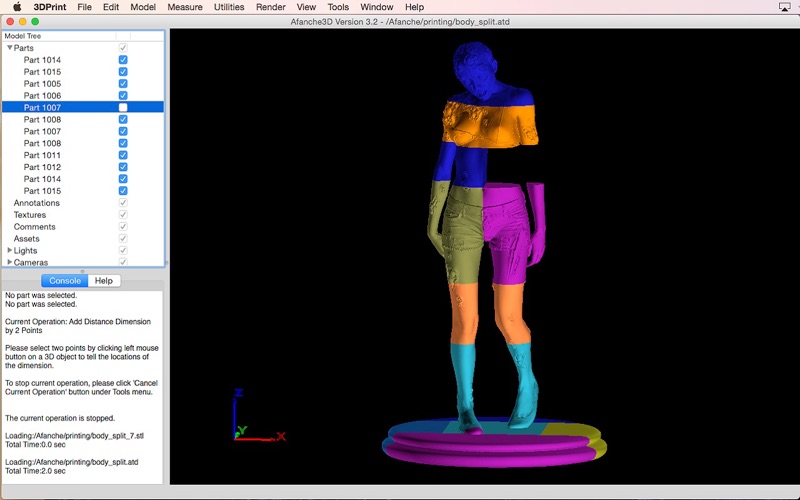Pick the blue head part of the model
The height and width of the screenshot is (500, 800).
coord(477,69)
